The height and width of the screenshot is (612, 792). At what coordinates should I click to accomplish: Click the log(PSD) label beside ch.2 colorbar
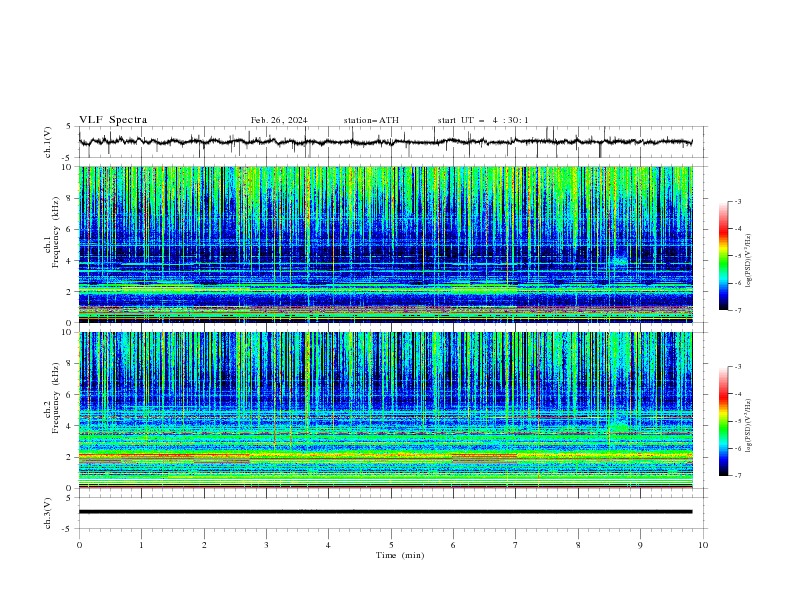tap(749, 426)
